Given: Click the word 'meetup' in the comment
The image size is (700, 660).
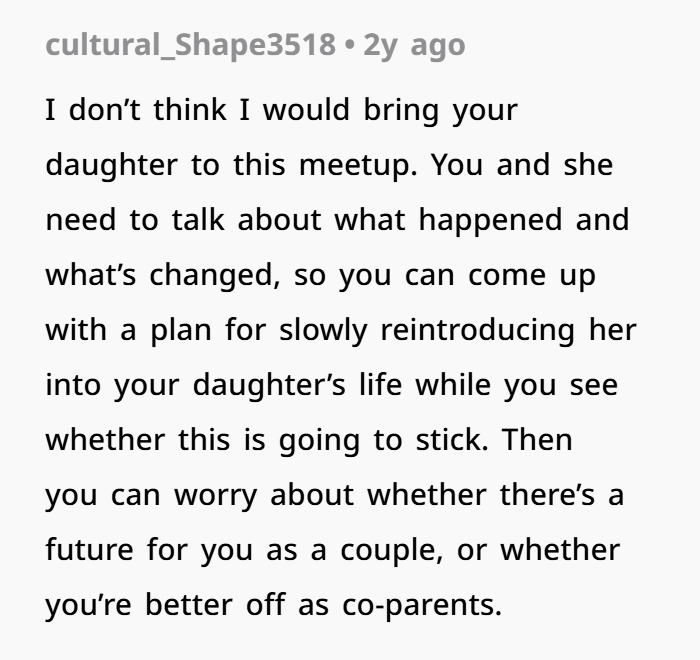Looking at the screenshot, I should (358, 166).
